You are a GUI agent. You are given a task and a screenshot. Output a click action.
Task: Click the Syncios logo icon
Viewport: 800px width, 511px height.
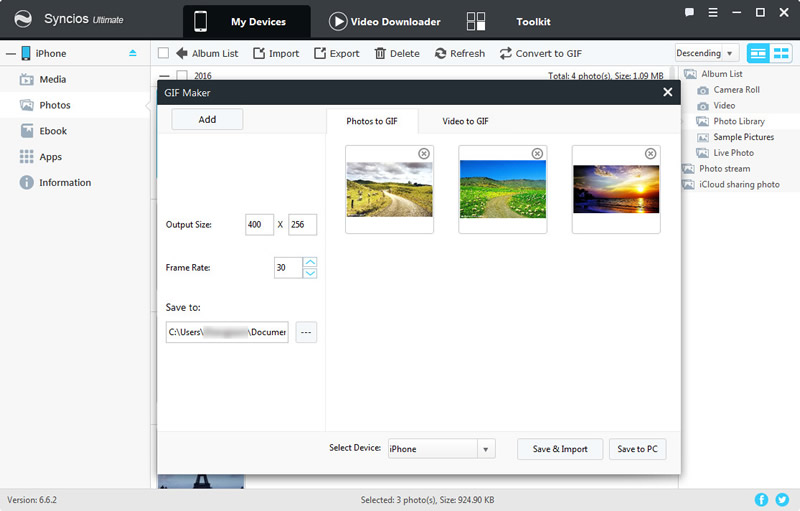coord(23,19)
